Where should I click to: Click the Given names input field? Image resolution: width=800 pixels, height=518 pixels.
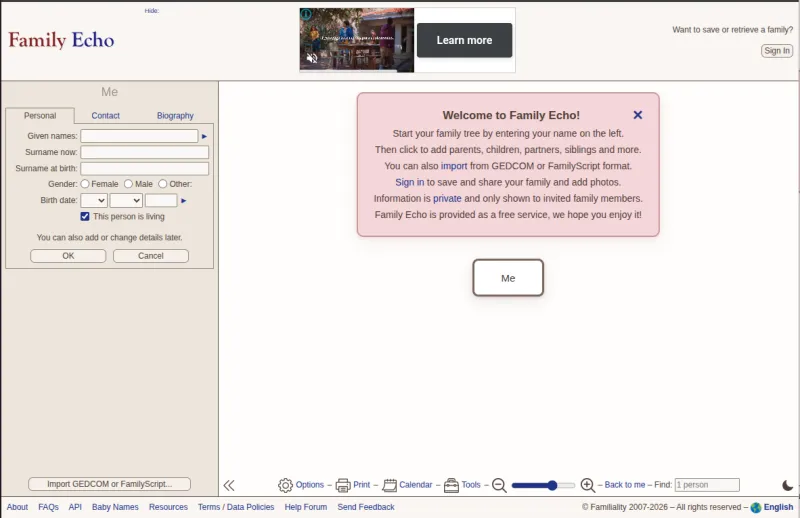coord(139,136)
